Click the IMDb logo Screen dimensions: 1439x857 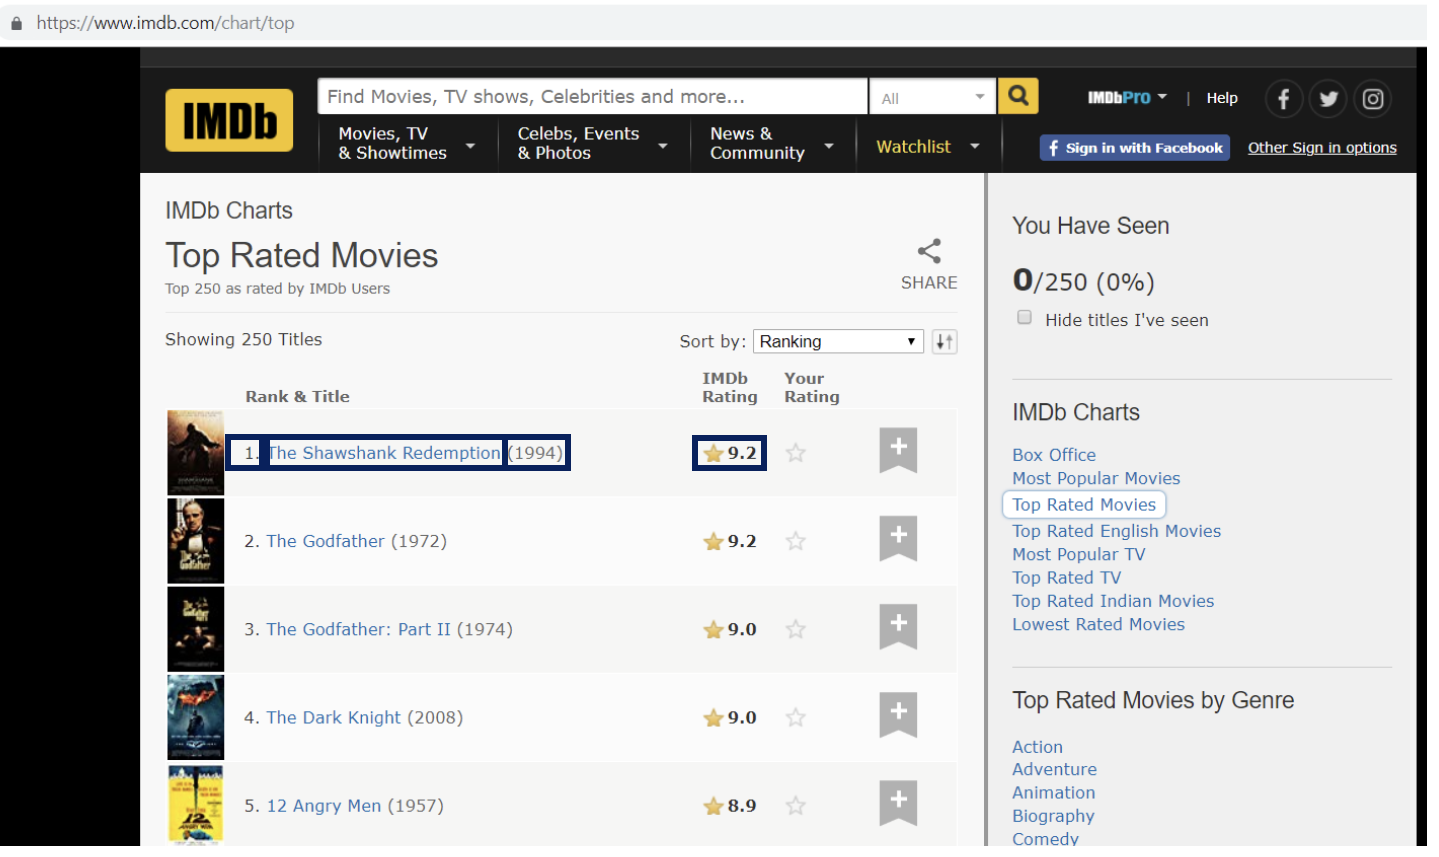click(x=229, y=120)
